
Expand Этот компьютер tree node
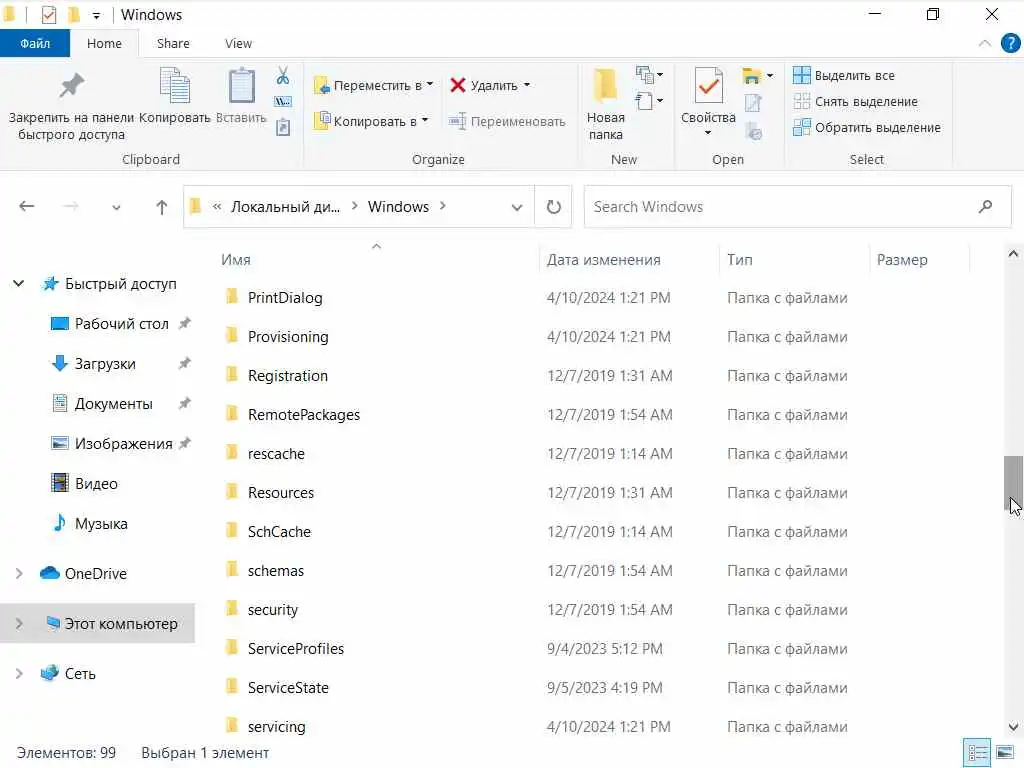pyautogui.click(x=19, y=624)
